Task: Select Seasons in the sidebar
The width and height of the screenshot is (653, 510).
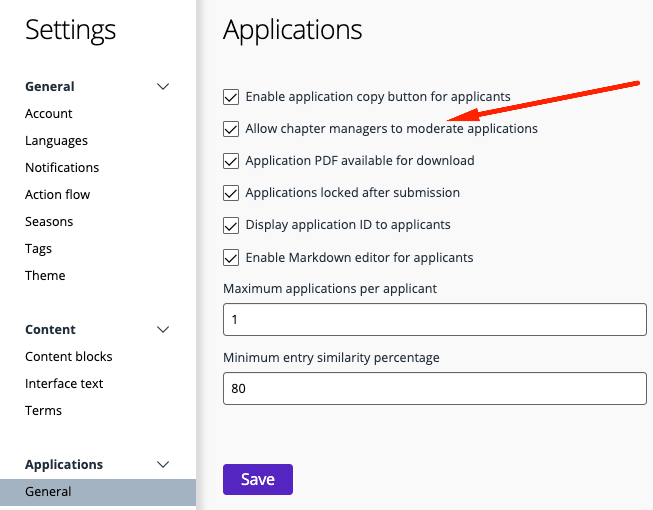Action: pyautogui.click(x=49, y=222)
